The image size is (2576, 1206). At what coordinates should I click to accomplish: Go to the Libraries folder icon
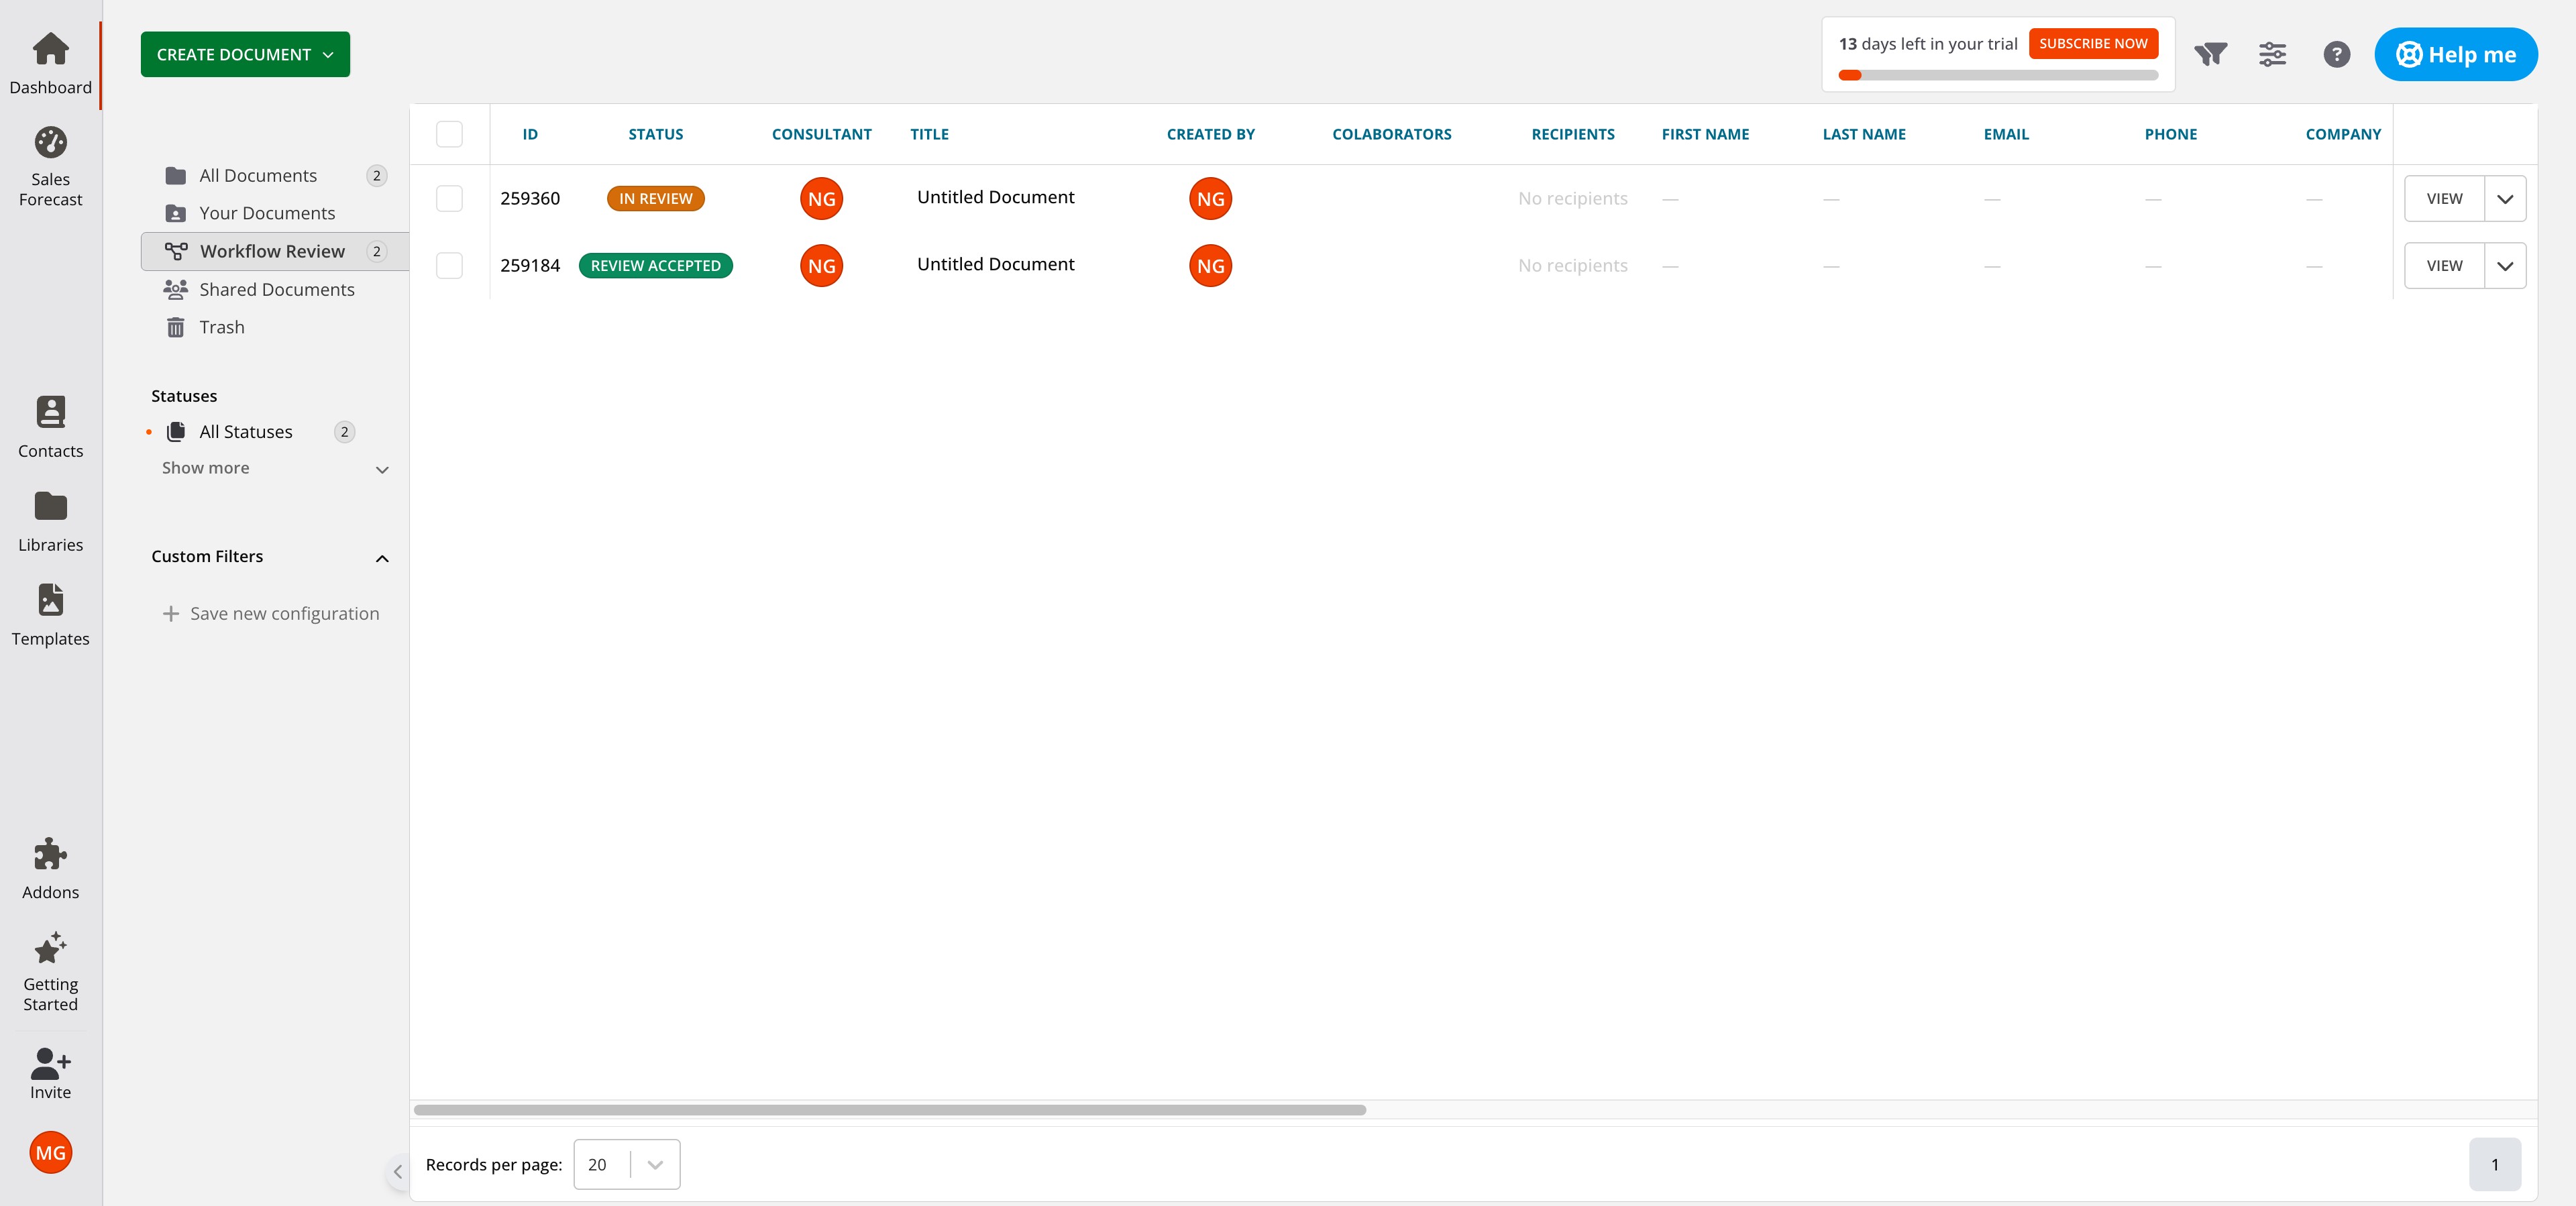click(50, 507)
